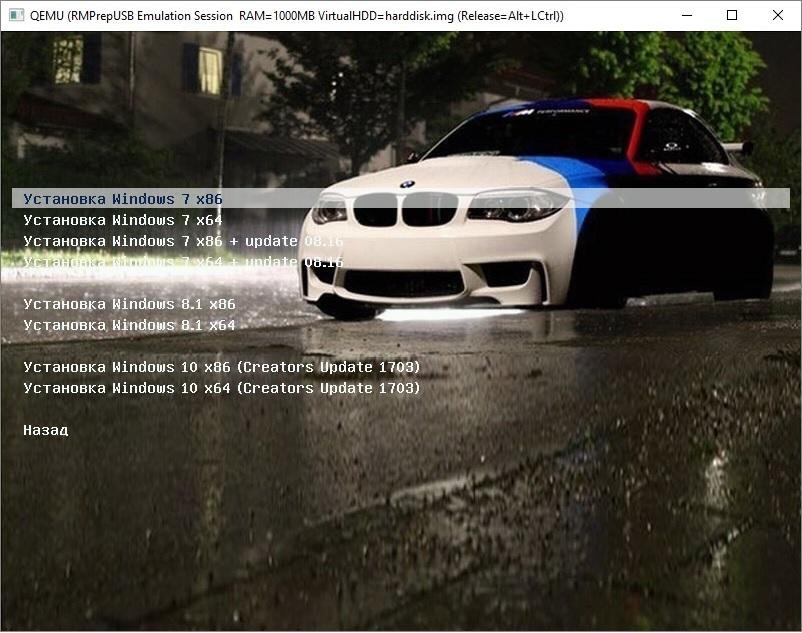Close the QEMU emulation window
Screen dimensions: 802x633
(x=777, y=15)
